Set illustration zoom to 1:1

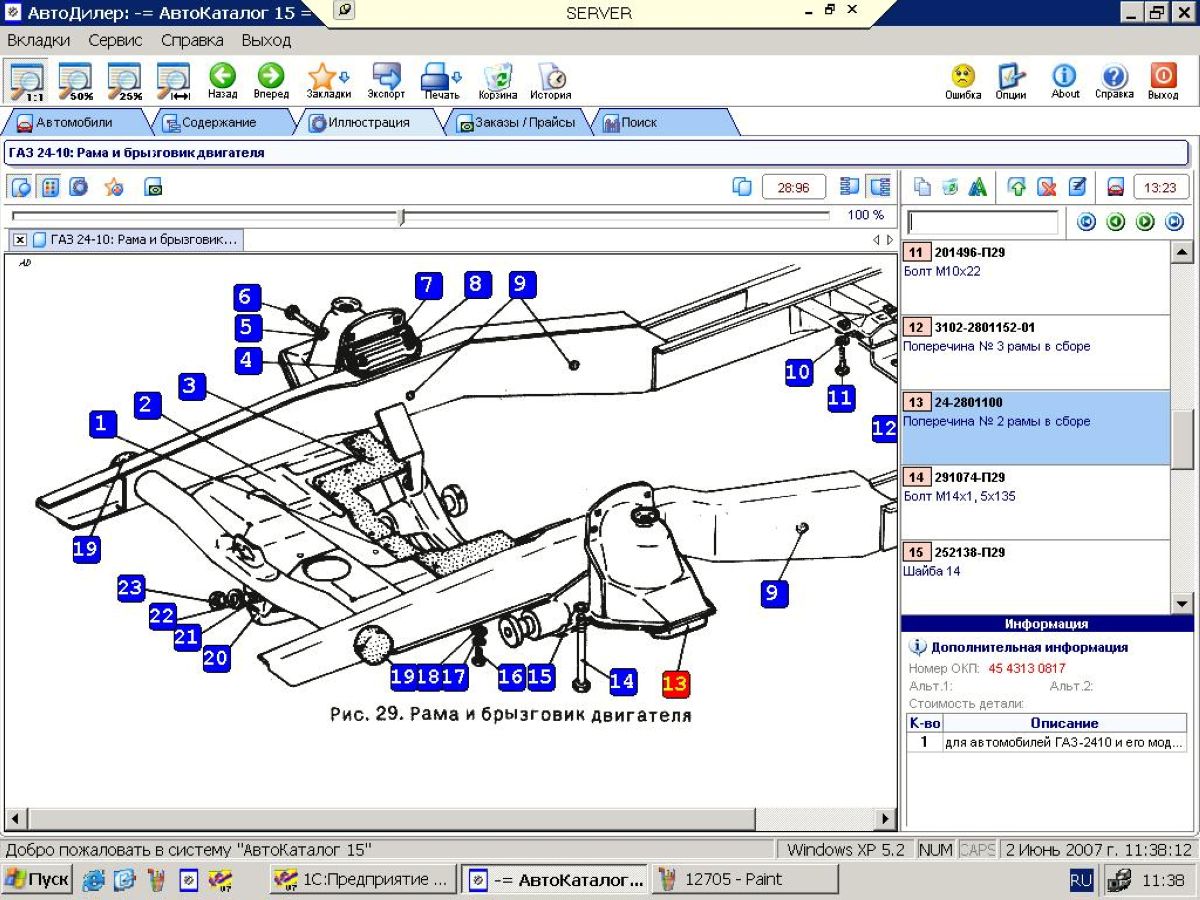(26, 82)
